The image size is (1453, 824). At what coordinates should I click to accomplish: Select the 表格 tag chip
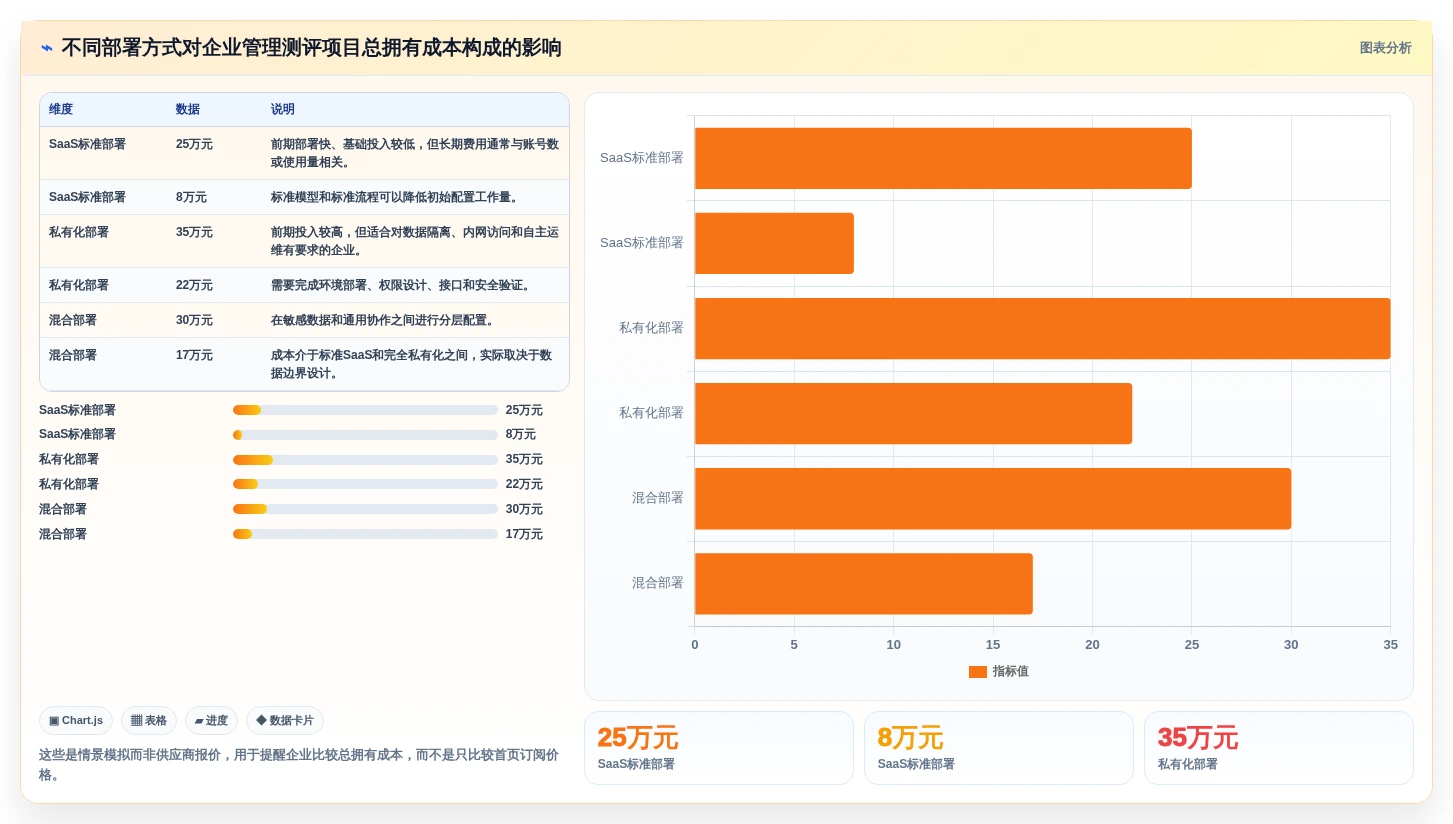[x=149, y=721]
